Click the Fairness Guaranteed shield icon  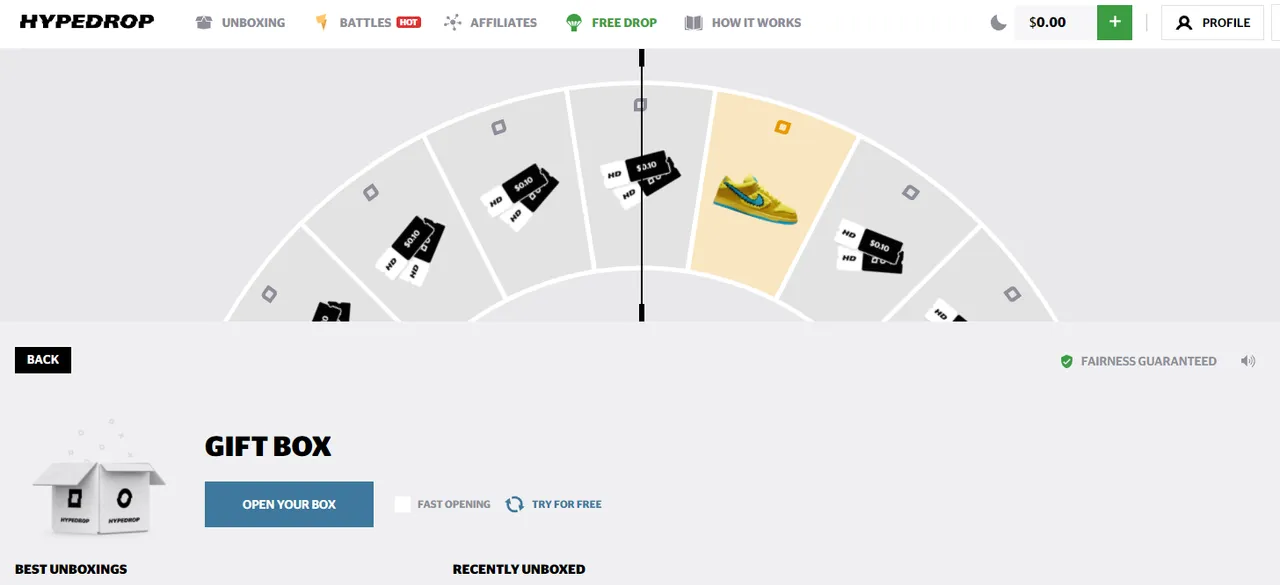tap(1067, 361)
